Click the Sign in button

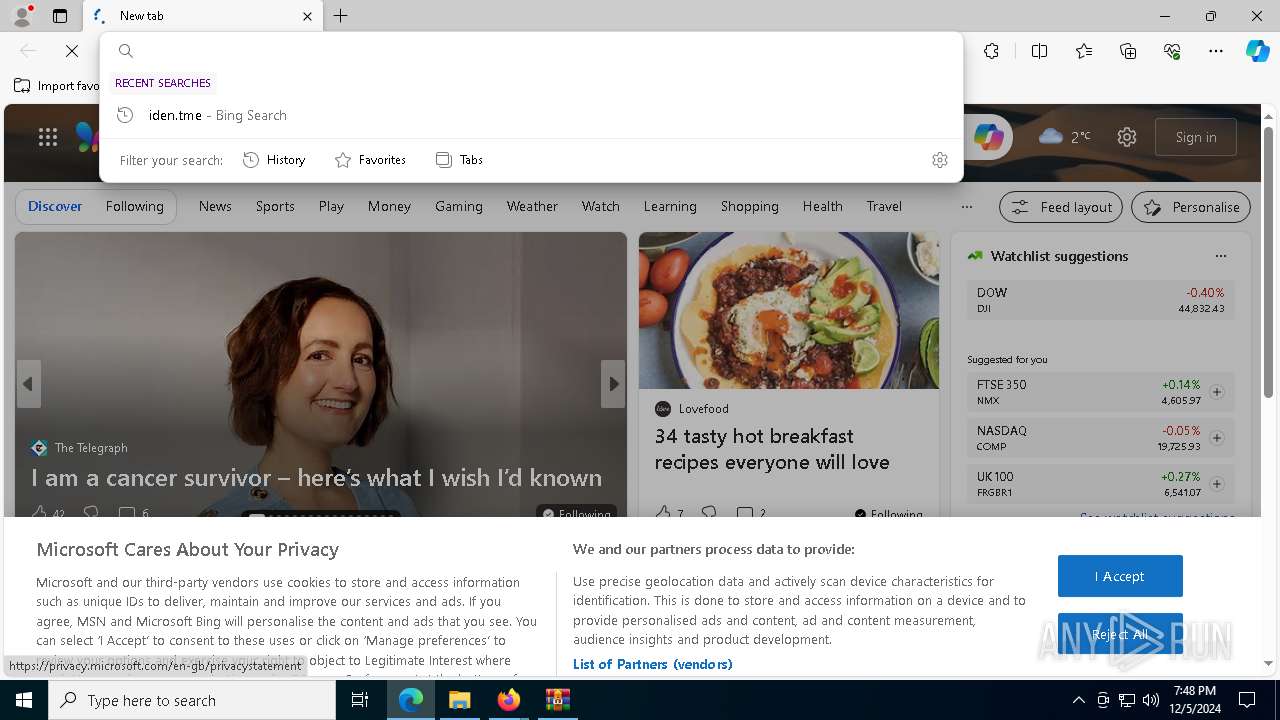pyautogui.click(x=1196, y=137)
